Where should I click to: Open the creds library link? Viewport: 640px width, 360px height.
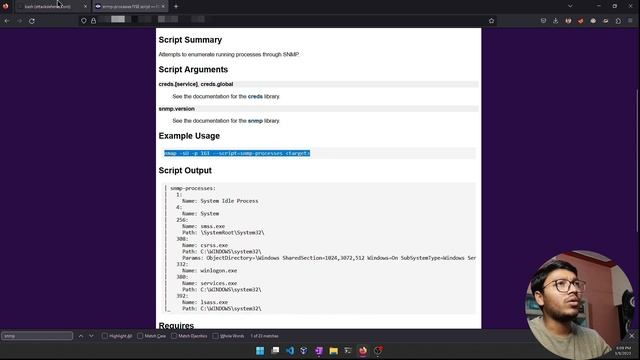click(255, 96)
